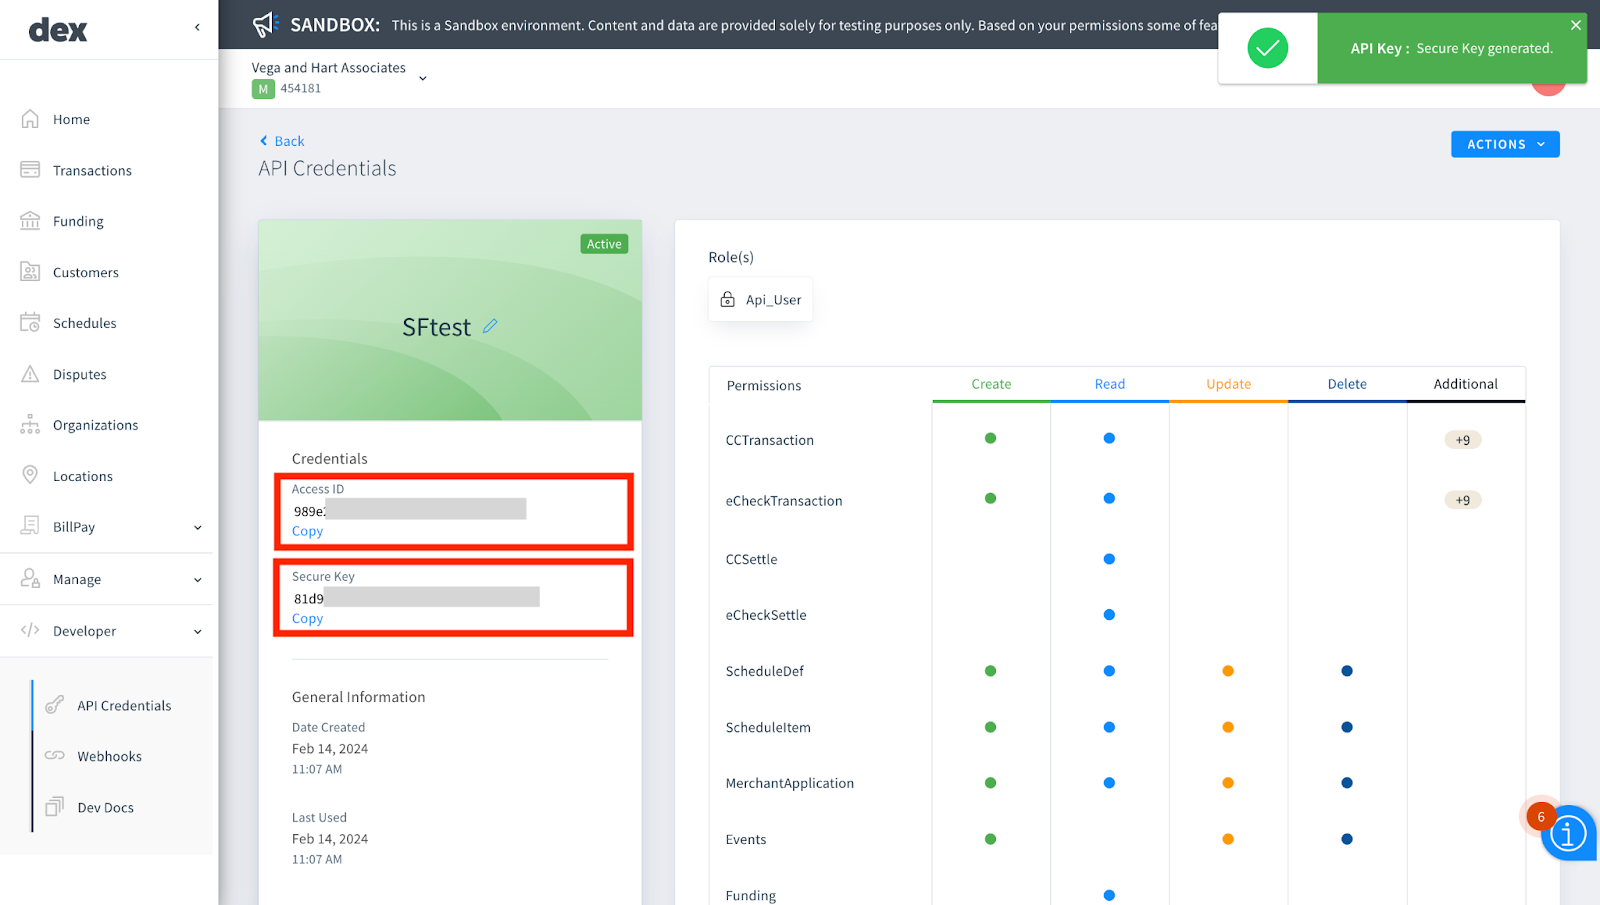Copy the Access ID credential

(306, 530)
